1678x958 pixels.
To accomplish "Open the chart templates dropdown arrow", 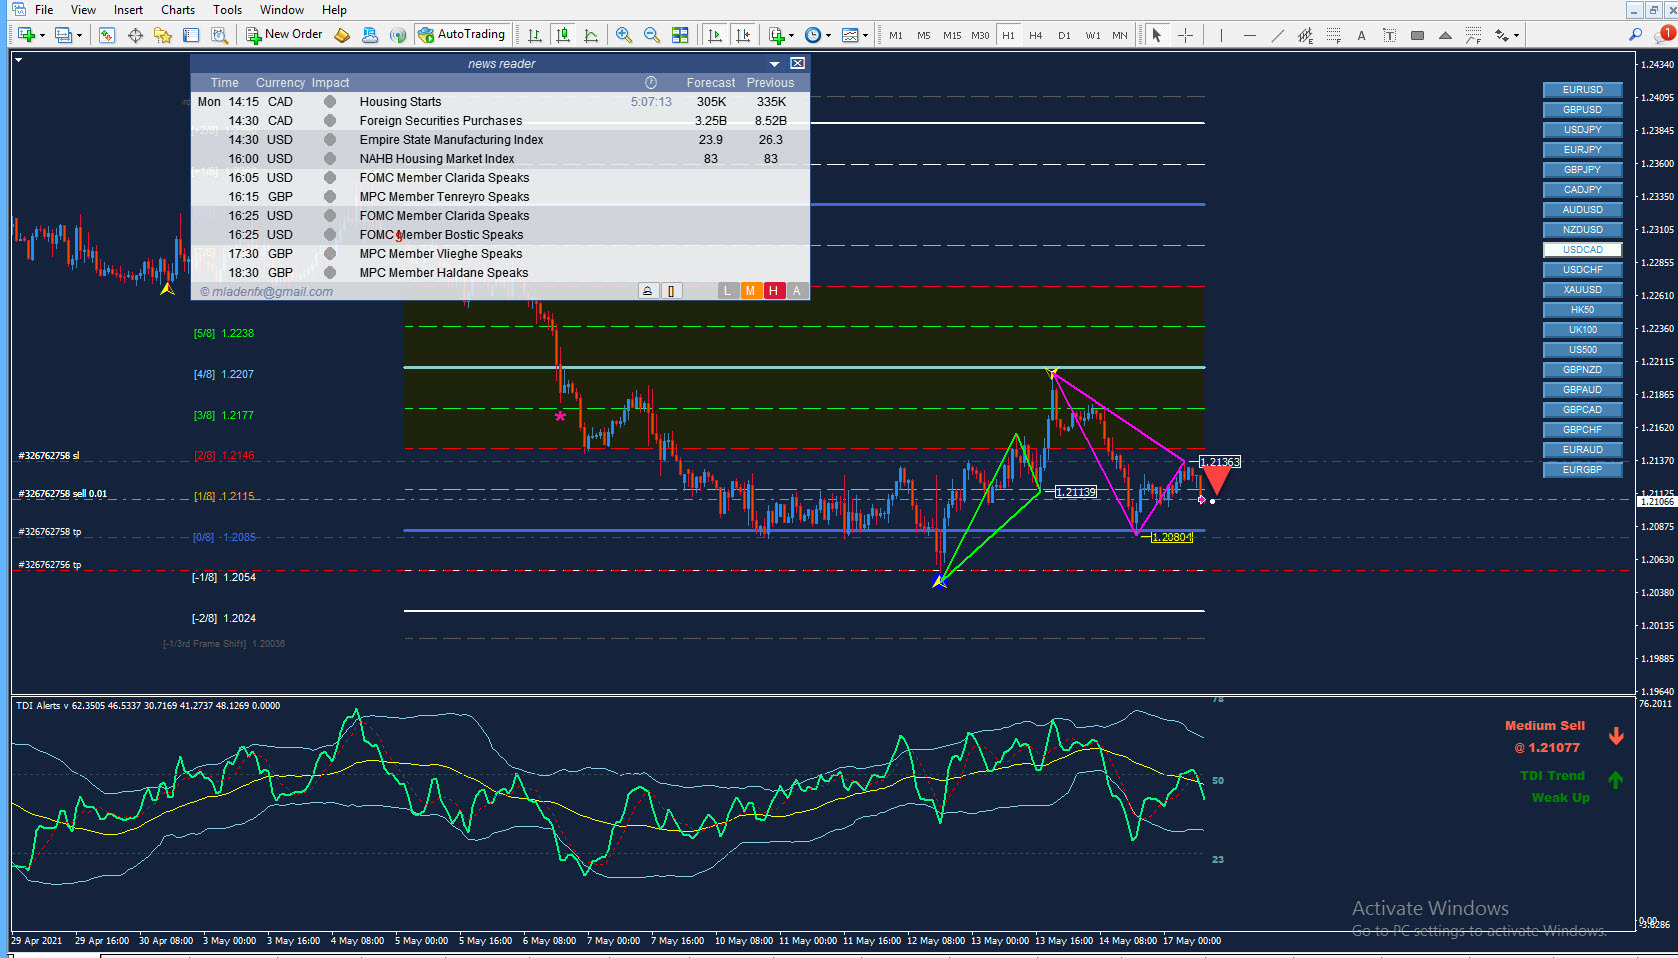I will (865, 36).
